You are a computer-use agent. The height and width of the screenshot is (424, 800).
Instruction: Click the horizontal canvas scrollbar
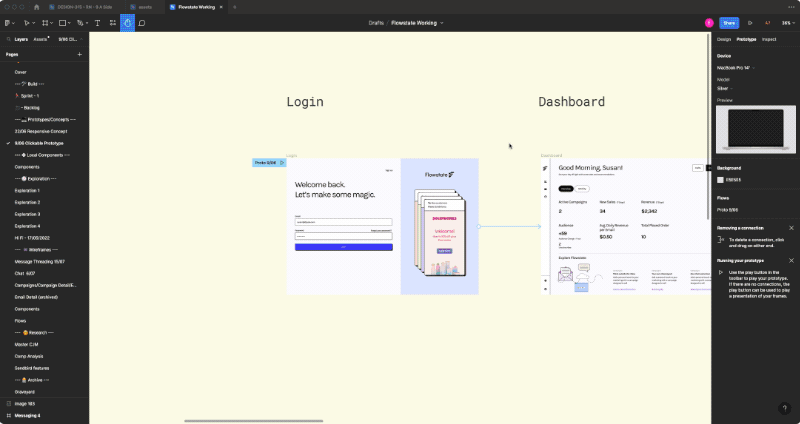254,421
